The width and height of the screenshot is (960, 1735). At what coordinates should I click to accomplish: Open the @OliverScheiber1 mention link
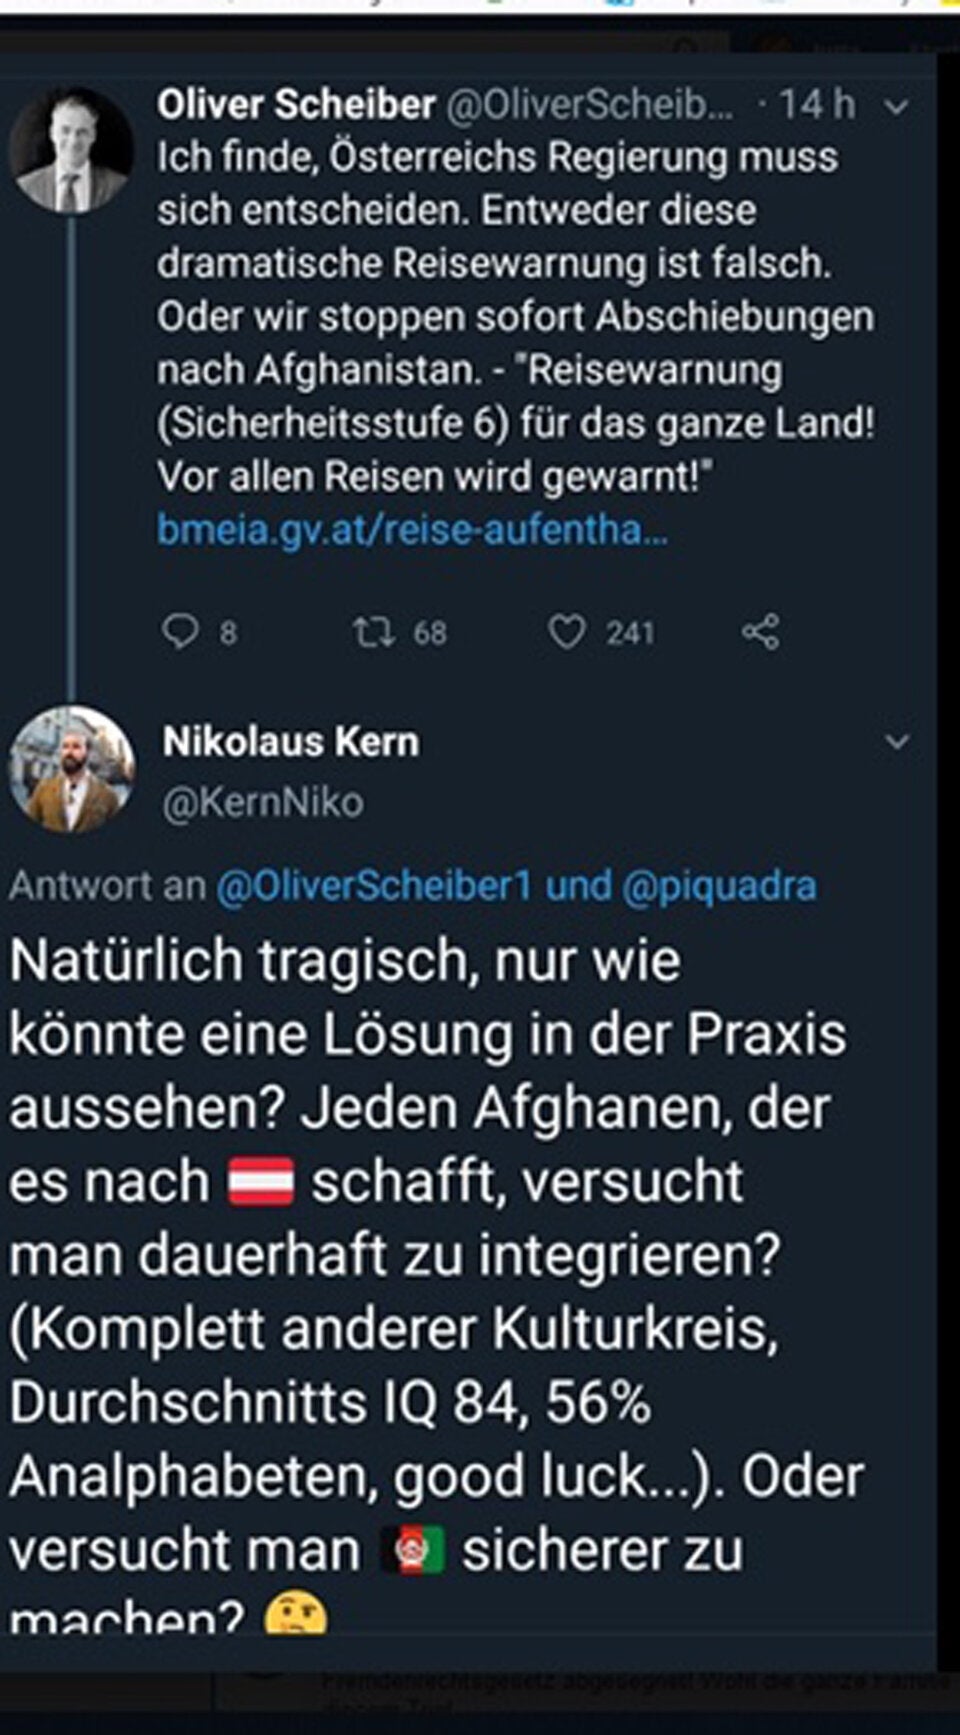pyautogui.click(x=370, y=885)
